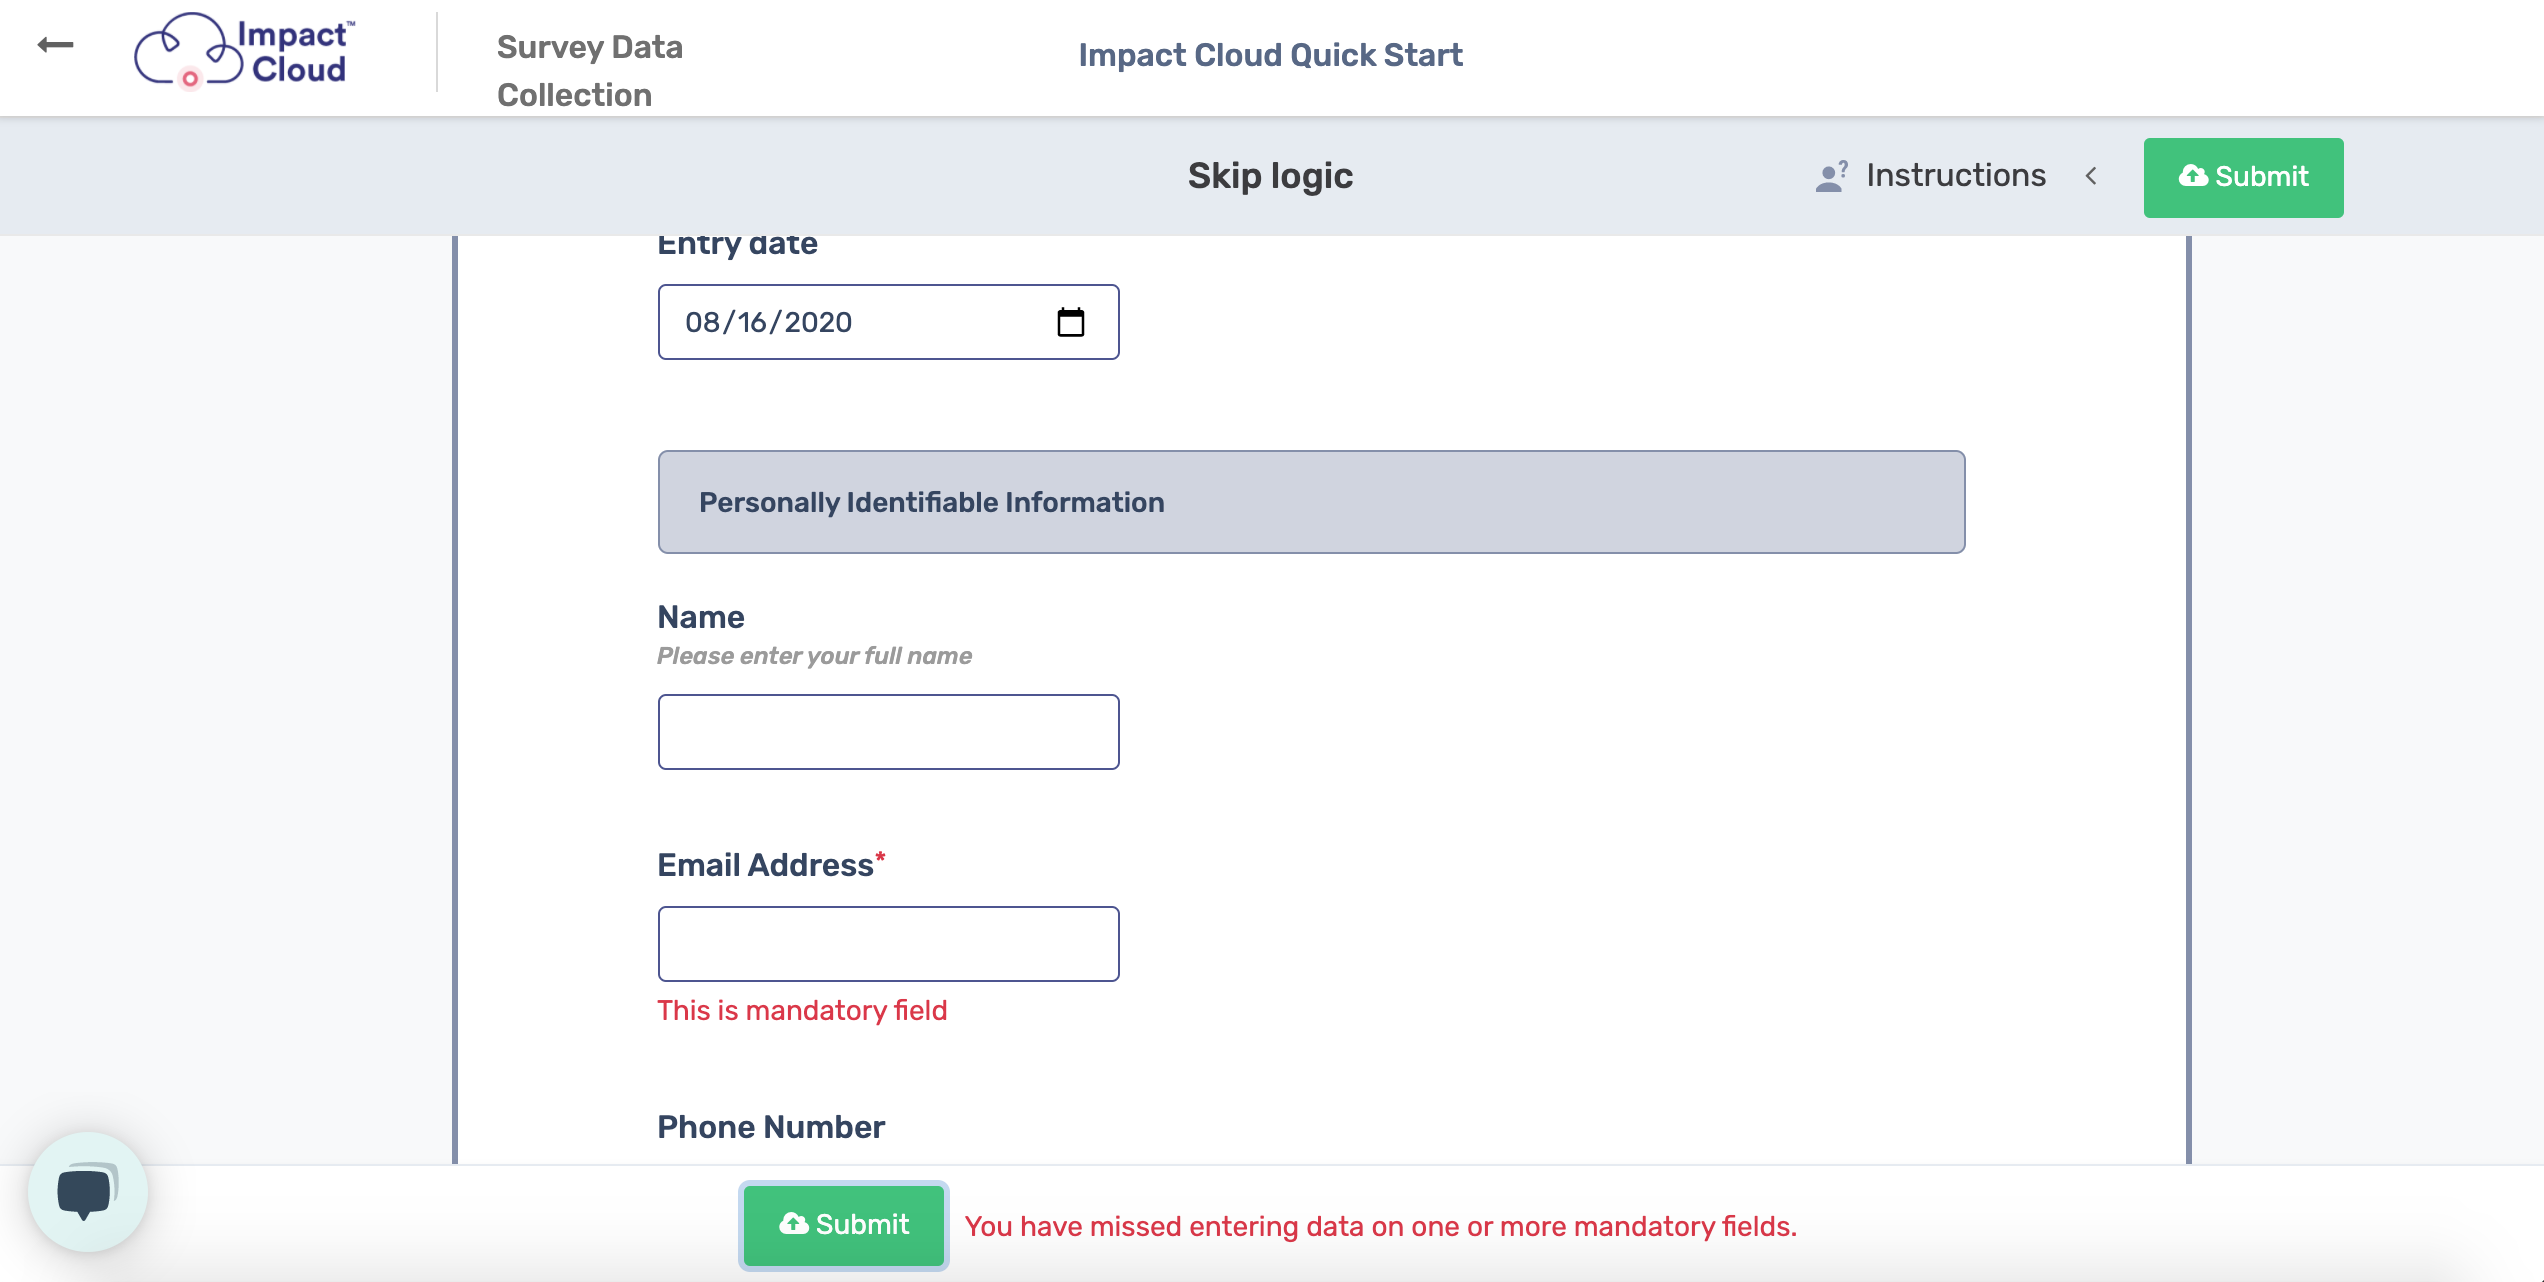Click the missed mandatory fields warning message
Screen dimensions: 2544x1282
[1380, 1226]
